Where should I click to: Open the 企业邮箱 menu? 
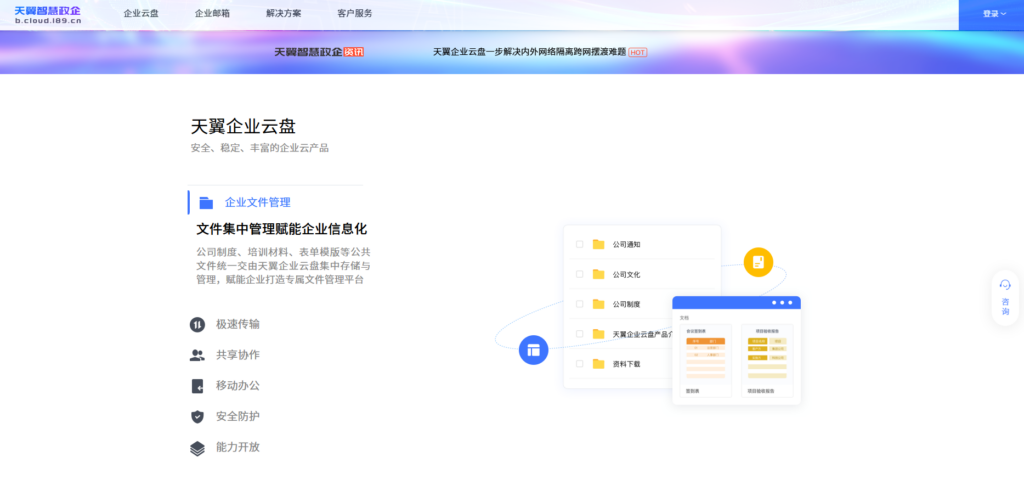pos(212,13)
